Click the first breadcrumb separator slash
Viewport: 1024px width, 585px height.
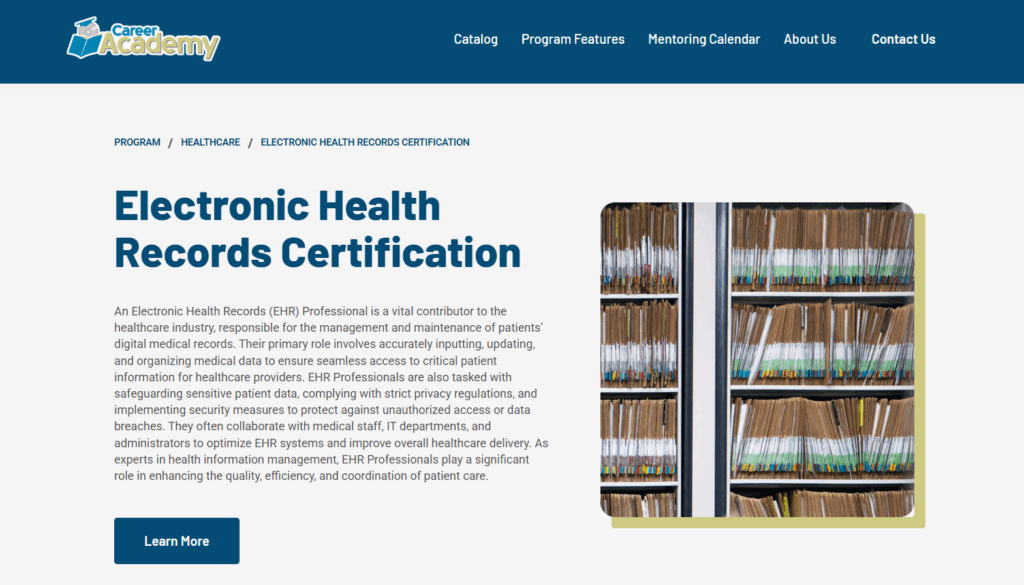tap(170, 142)
